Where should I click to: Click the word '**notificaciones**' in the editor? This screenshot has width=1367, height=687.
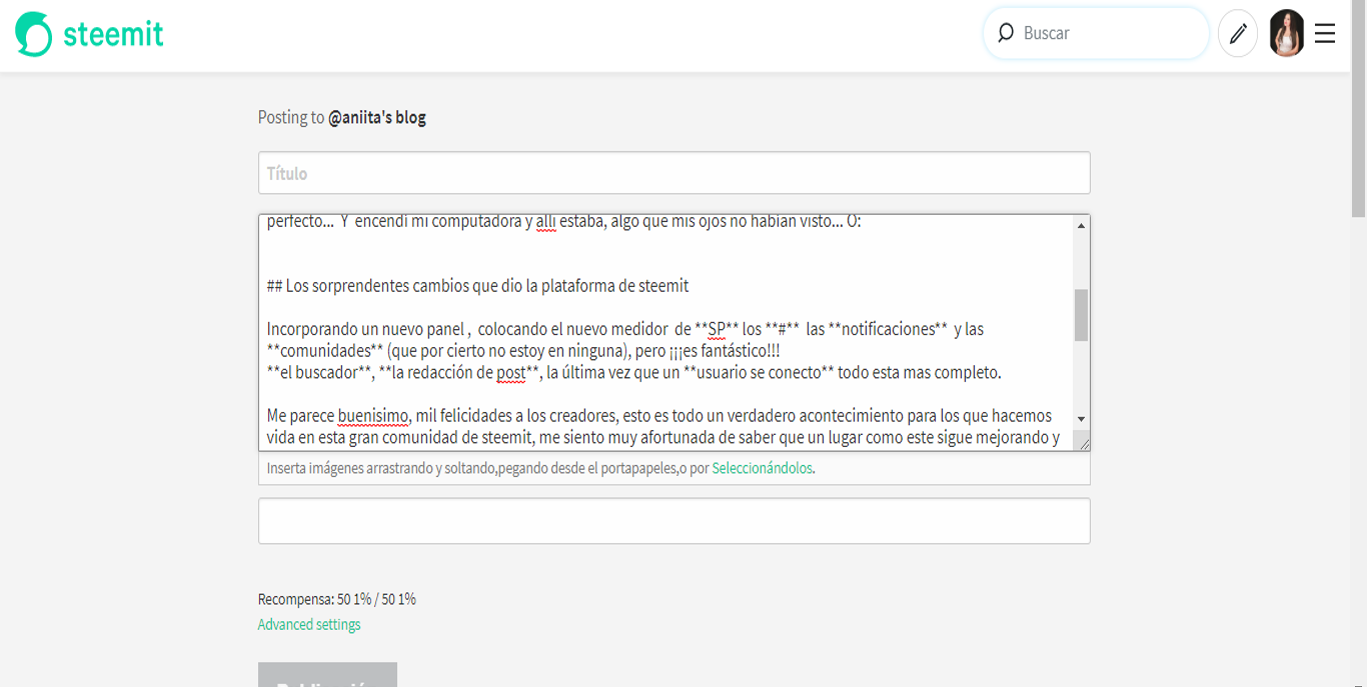pos(889,329)
